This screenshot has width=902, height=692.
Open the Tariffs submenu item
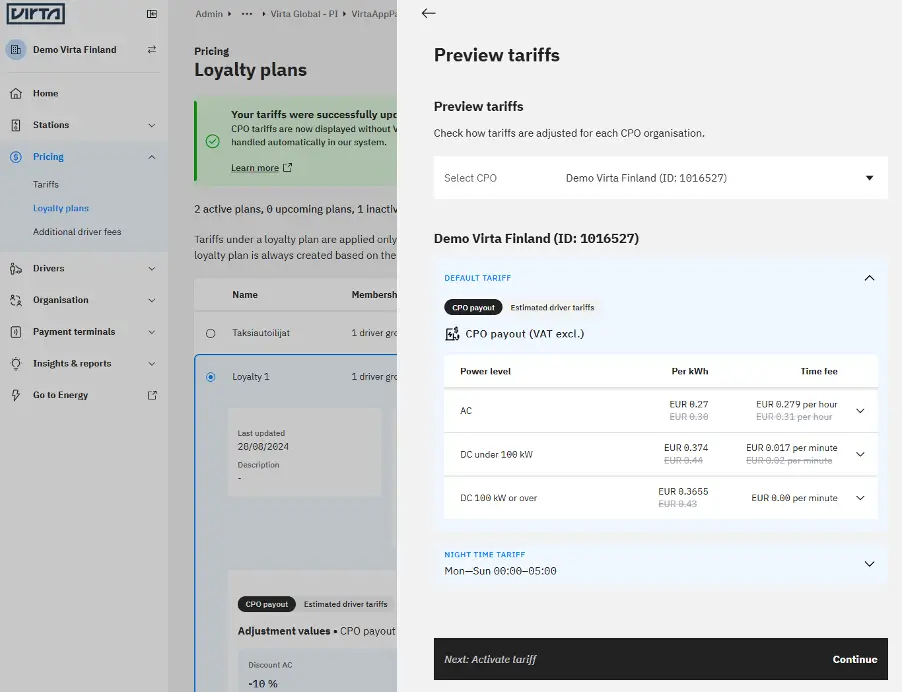point(45,185)
